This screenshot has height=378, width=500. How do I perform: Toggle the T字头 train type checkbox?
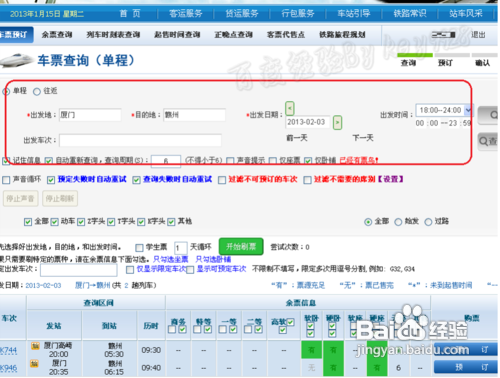tap(111, 222)
